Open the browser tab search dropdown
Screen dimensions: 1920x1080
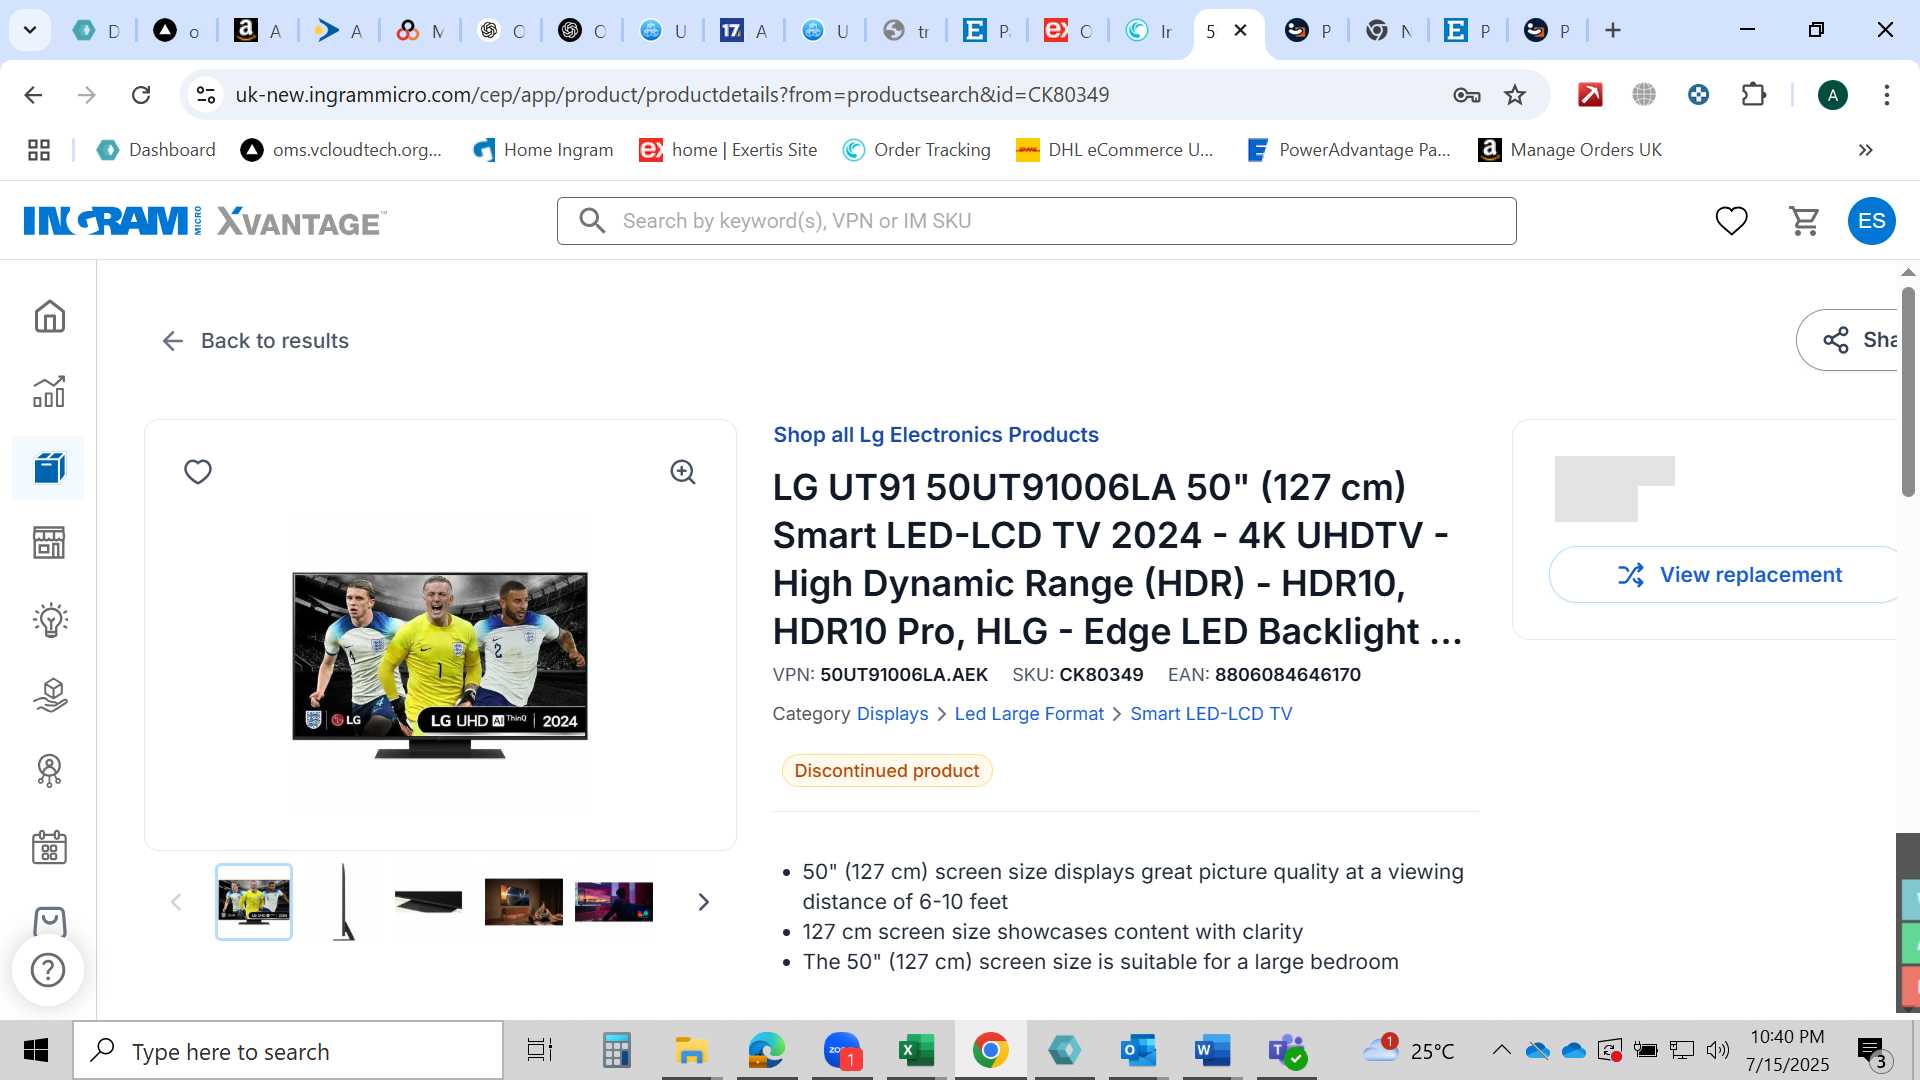30,30
